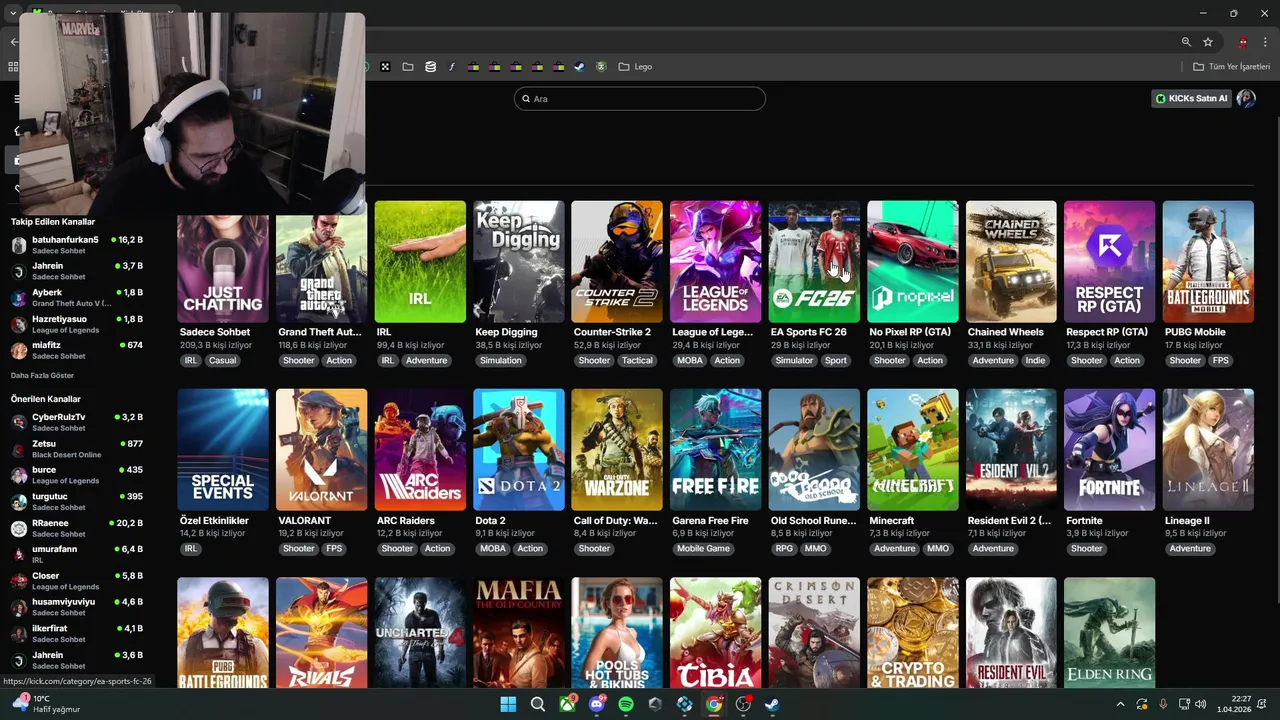
Task: Click the Kick search field
Action: tap(640, 99)
